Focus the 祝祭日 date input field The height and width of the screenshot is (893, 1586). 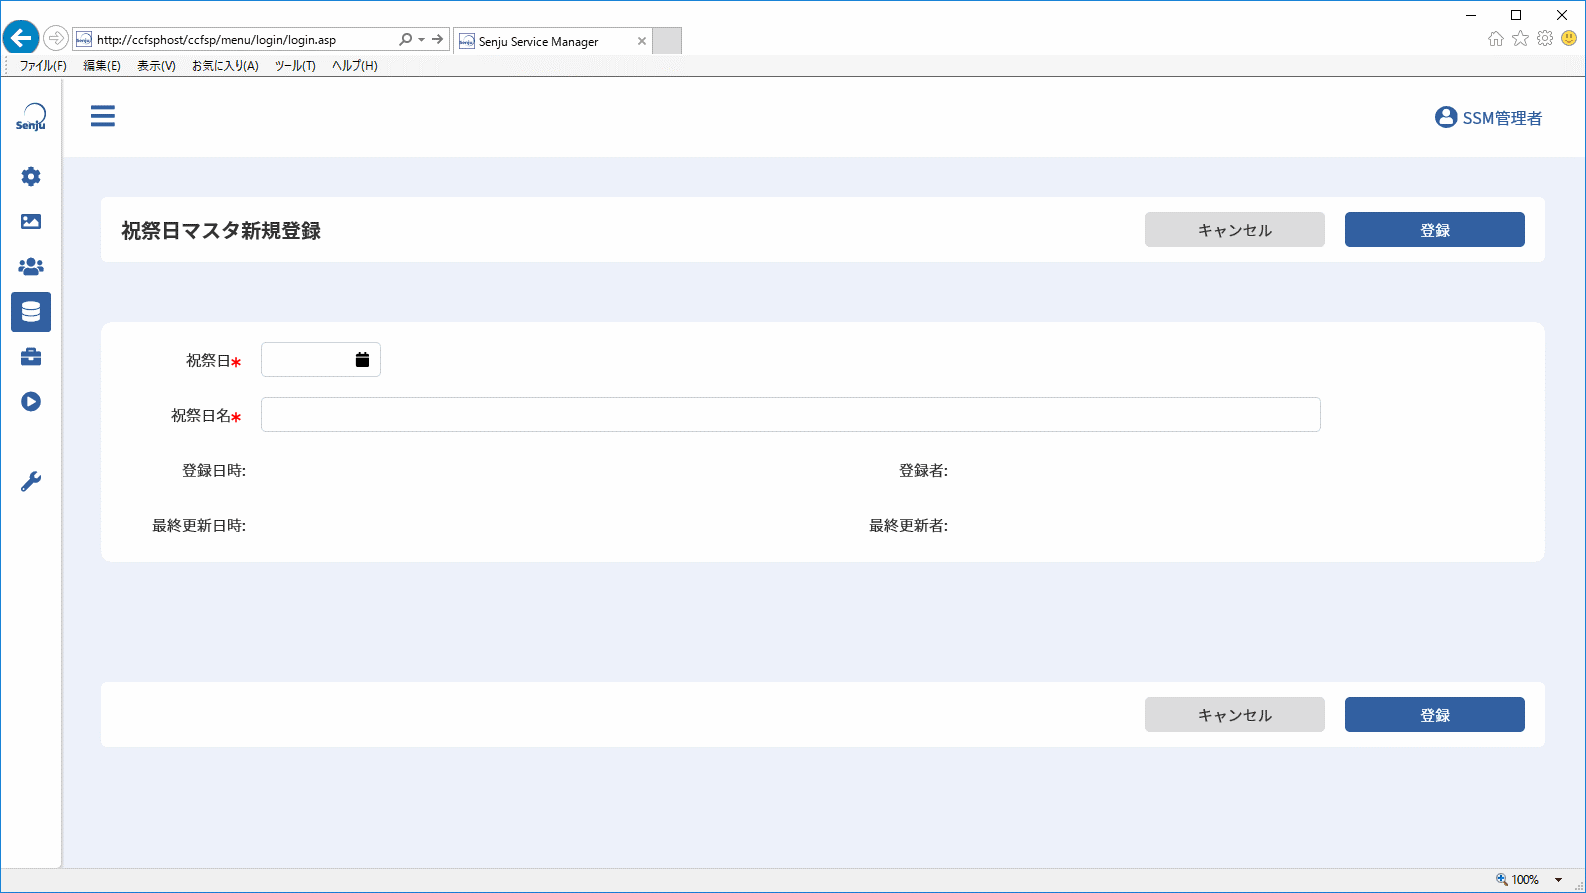point(321,360)
